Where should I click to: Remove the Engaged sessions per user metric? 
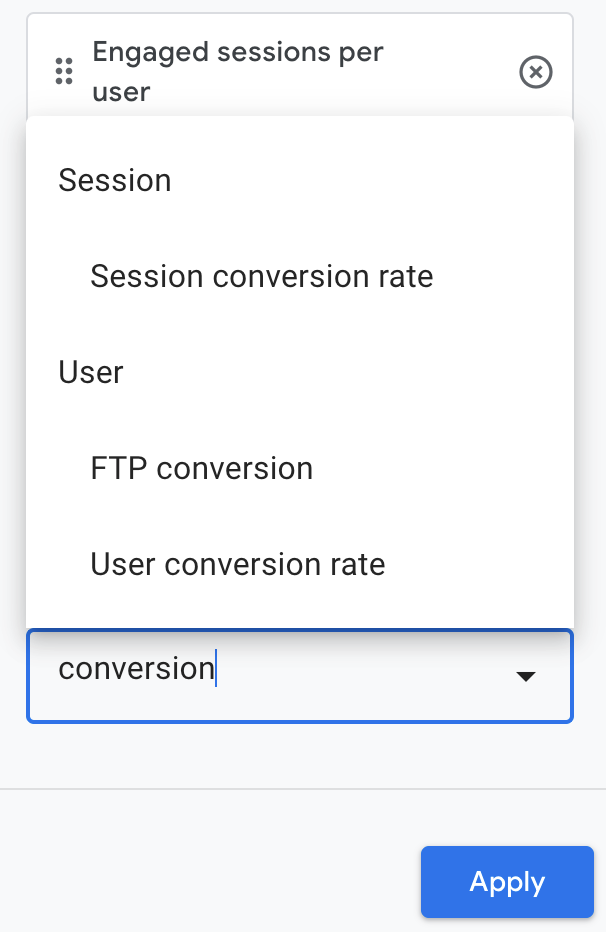(536, 72)
